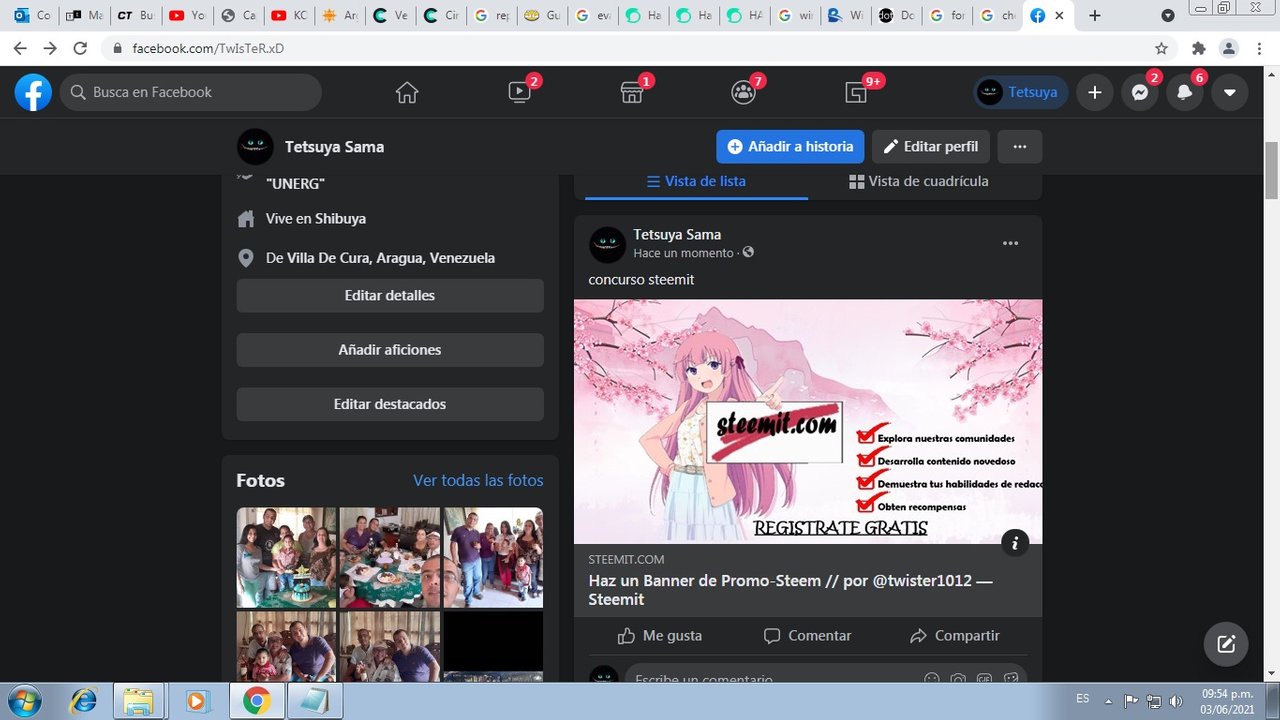The height and width of the screenshot is (720, 1280).
Task: Click the browser reload icon
Action: click(x=81, y=48)
